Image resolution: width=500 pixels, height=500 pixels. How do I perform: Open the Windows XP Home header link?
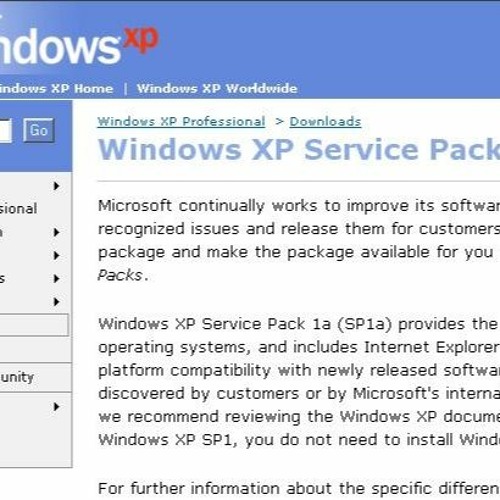tap(56, 89)
